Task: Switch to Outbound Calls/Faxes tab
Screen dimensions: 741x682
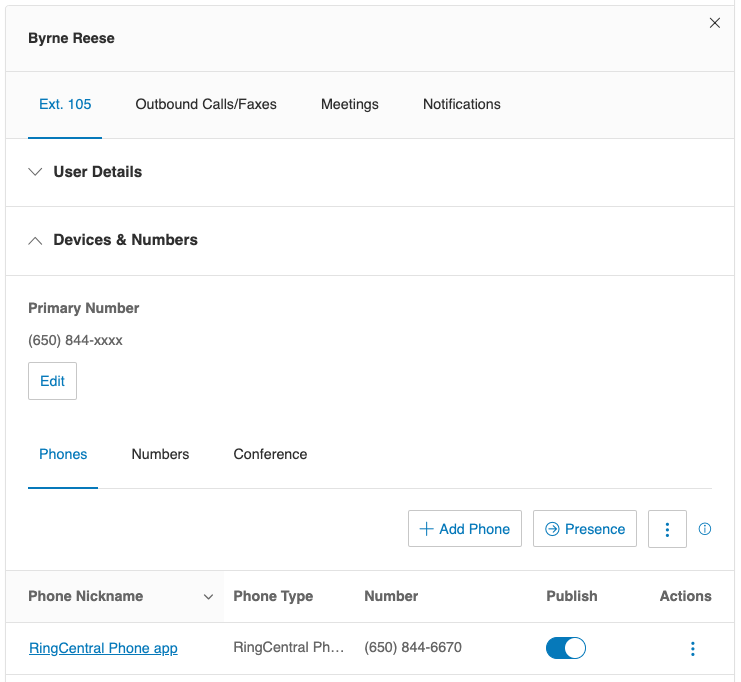Action: tap(206, 104)
